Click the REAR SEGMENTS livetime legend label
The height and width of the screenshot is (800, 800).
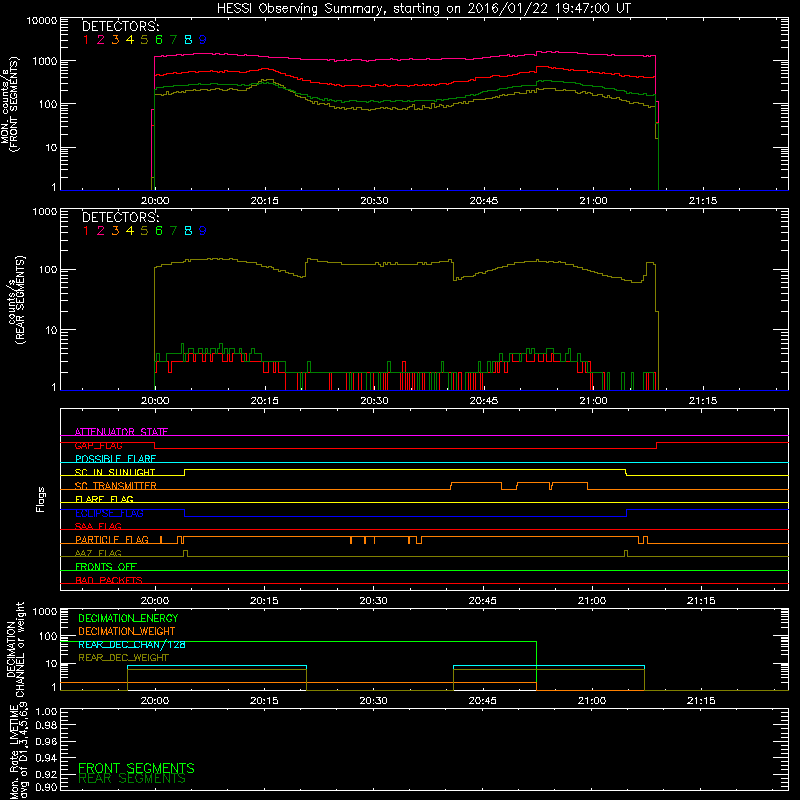click(x=132, y=779)
